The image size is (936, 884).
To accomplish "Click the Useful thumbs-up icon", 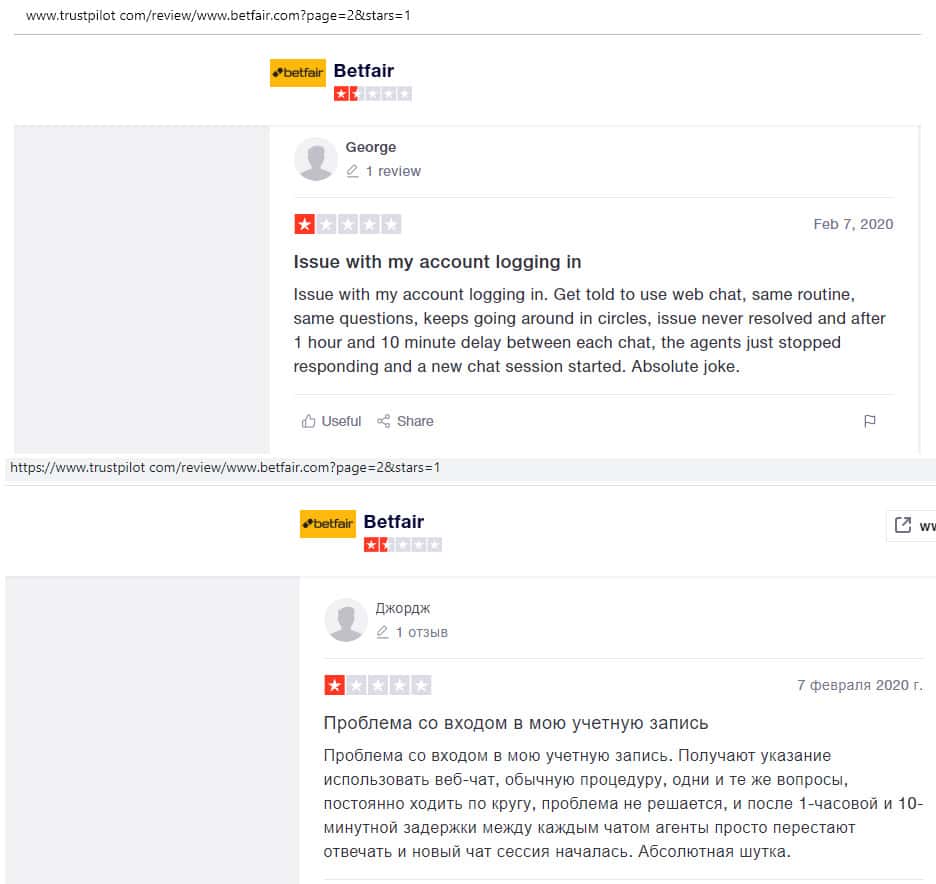I will [308, 421].
